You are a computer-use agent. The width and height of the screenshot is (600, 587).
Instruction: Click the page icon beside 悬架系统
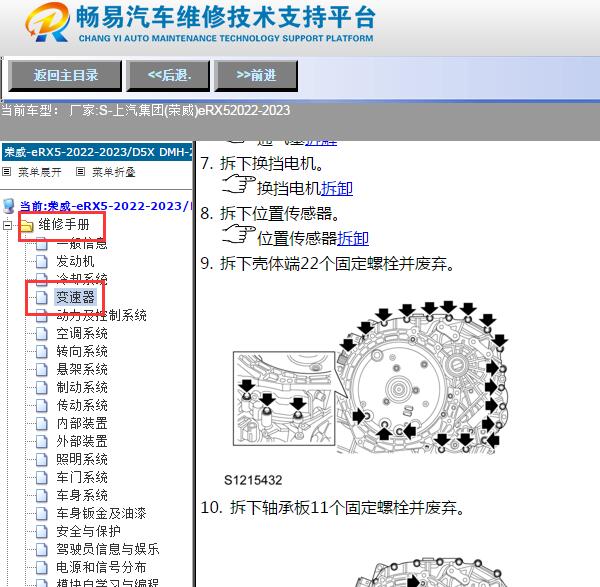tap(42, 370)
